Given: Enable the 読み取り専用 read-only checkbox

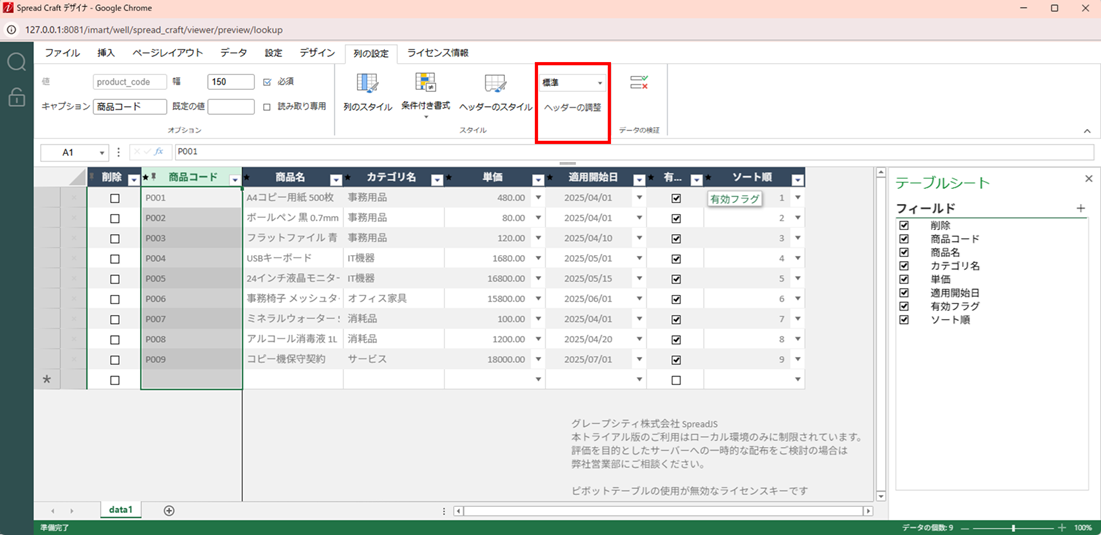Looking at the screenshot, I should (267, 106).
